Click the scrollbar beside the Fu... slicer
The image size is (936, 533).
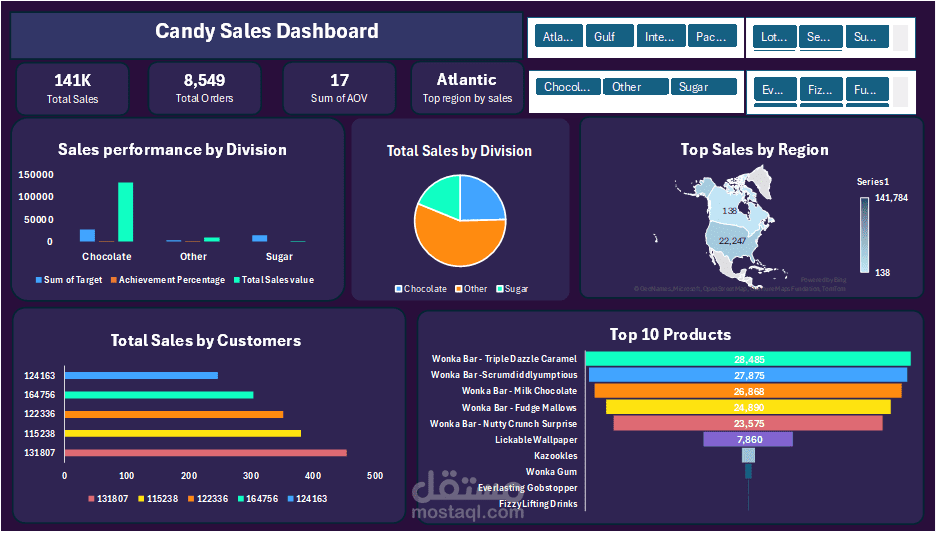point(900,92)
